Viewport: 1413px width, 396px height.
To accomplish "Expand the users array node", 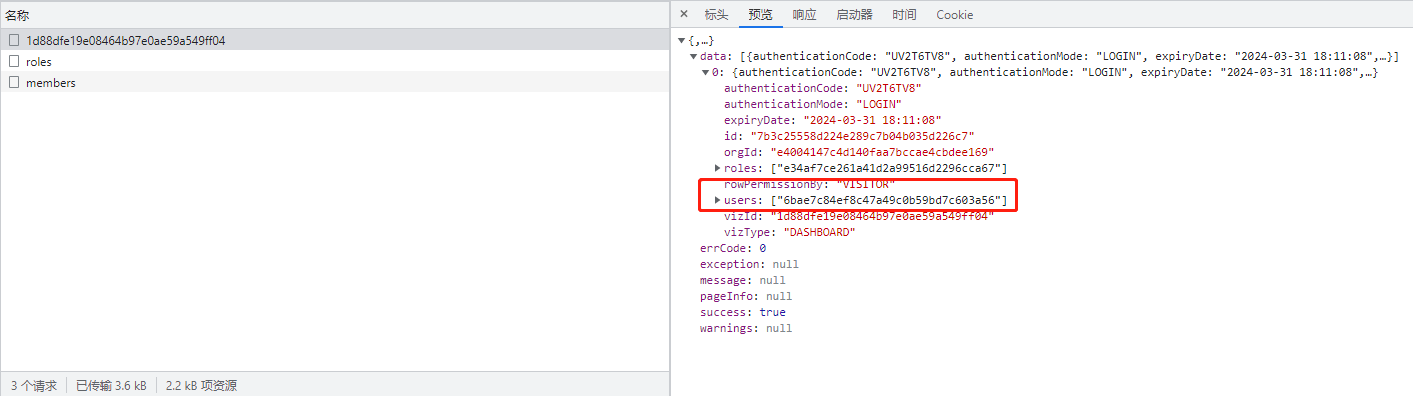I will [x=717, y=200].
